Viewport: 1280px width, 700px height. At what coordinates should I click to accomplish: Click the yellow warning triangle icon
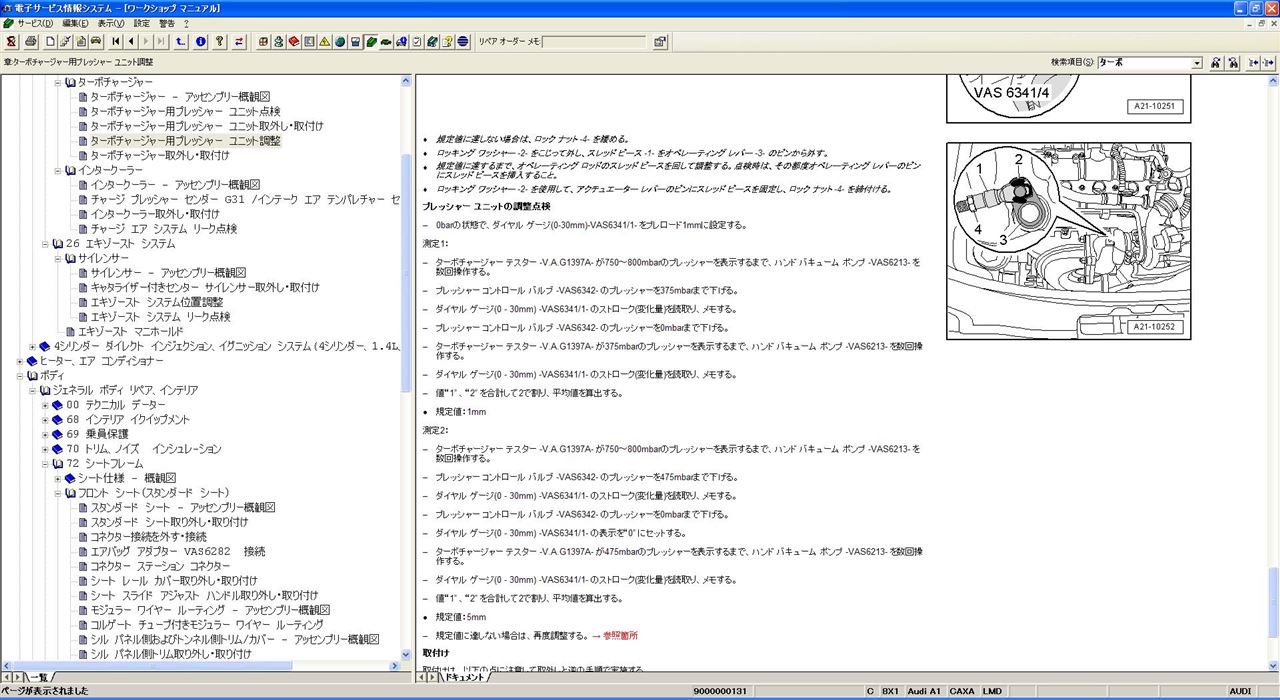[324, 42]
